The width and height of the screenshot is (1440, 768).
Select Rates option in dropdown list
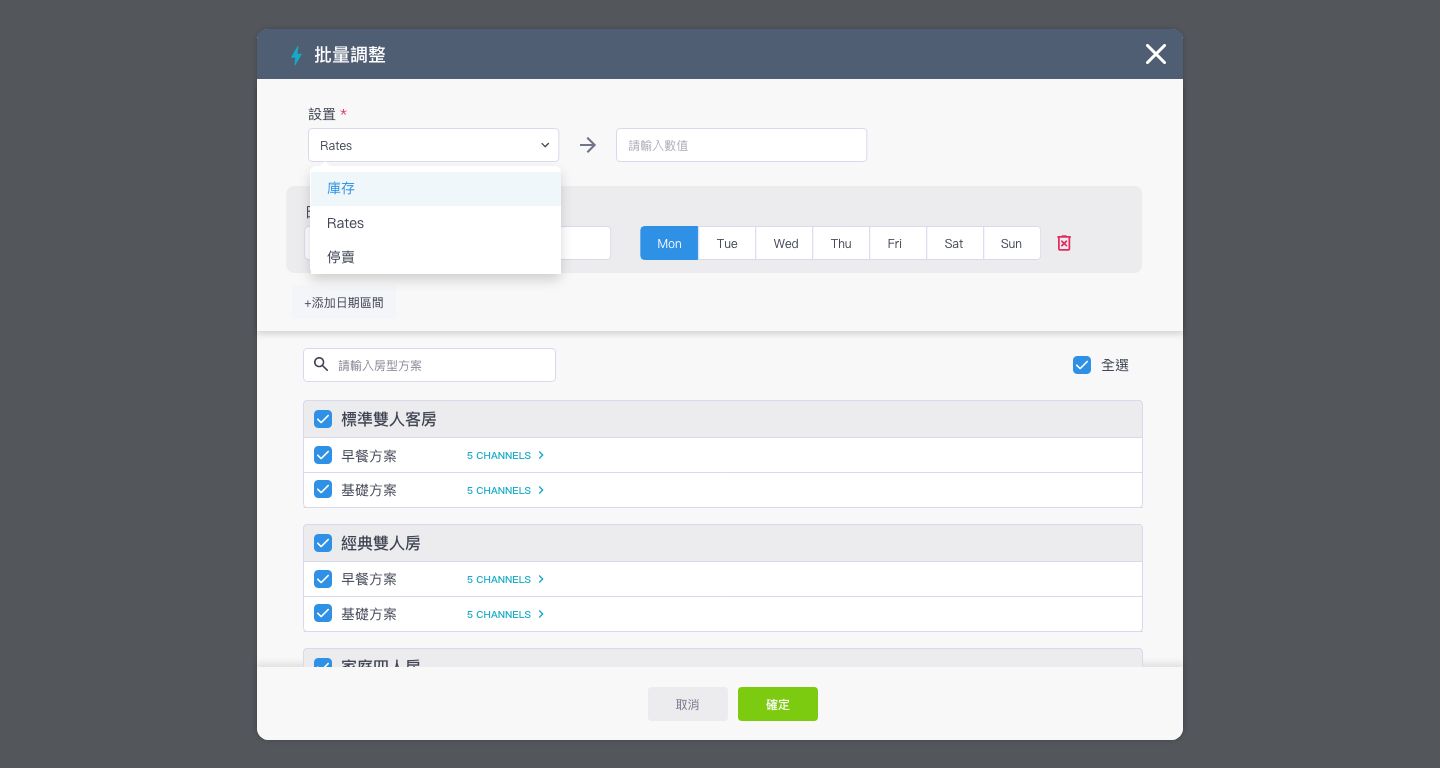435,223
